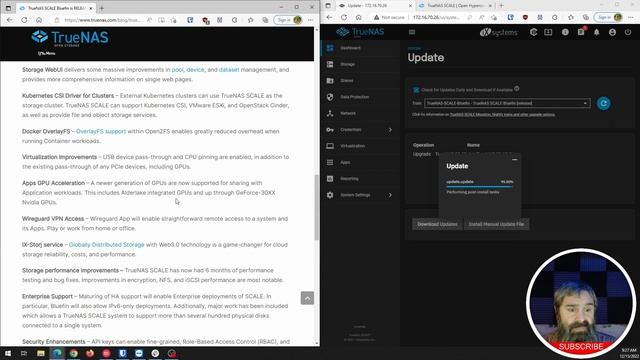The width and height of the screenshot is (640, 360).
Task: Open Chrome from the taskbar
Action: 73,353
